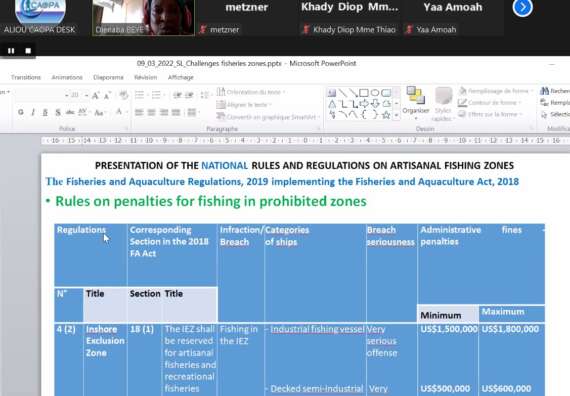The width and height of the screenshot is (570, 396).
Task: Open Contour de forme outline color
Action: click(490, 103)
